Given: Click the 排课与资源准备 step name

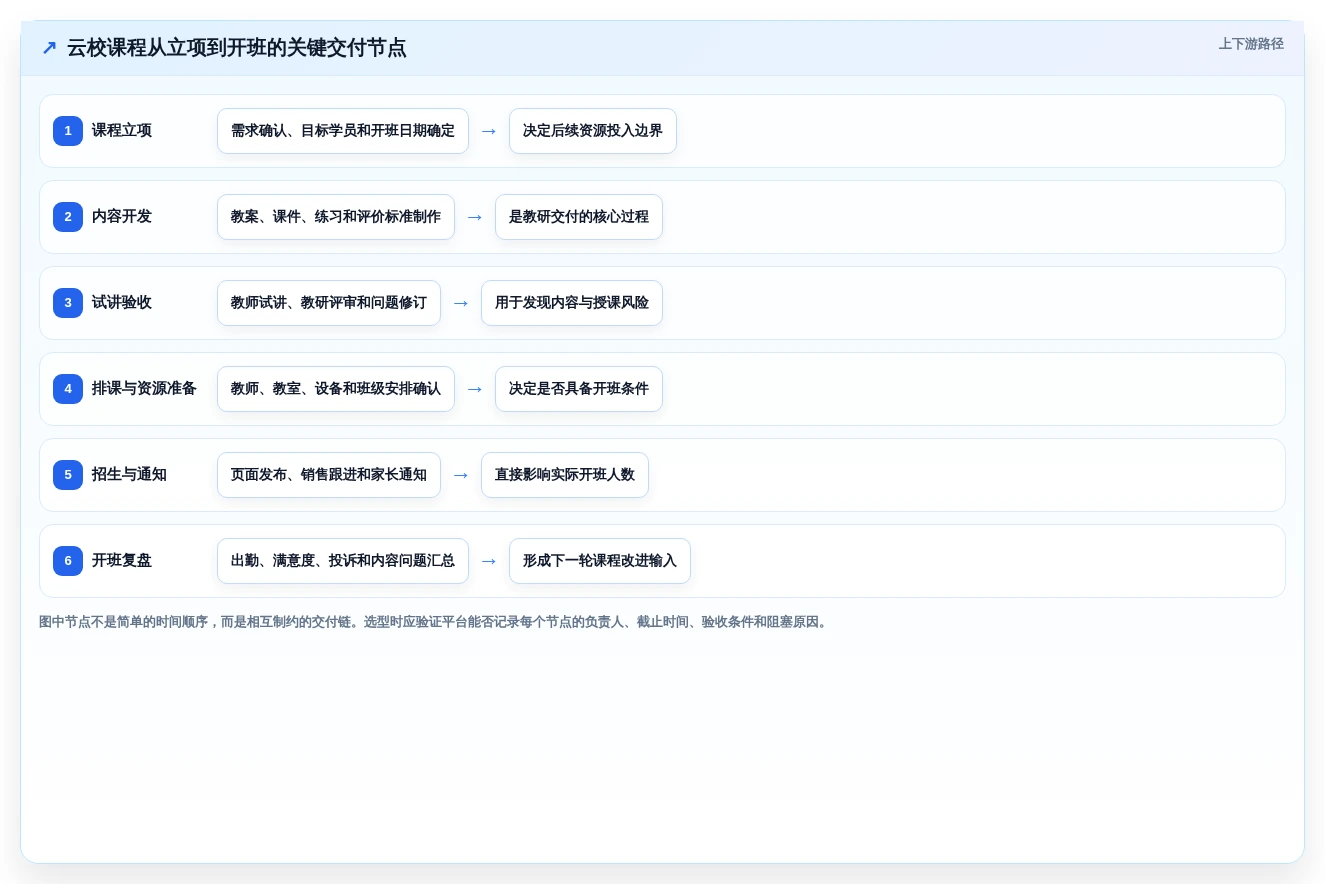Looking at the screenshot, I should tap(144, 389).
